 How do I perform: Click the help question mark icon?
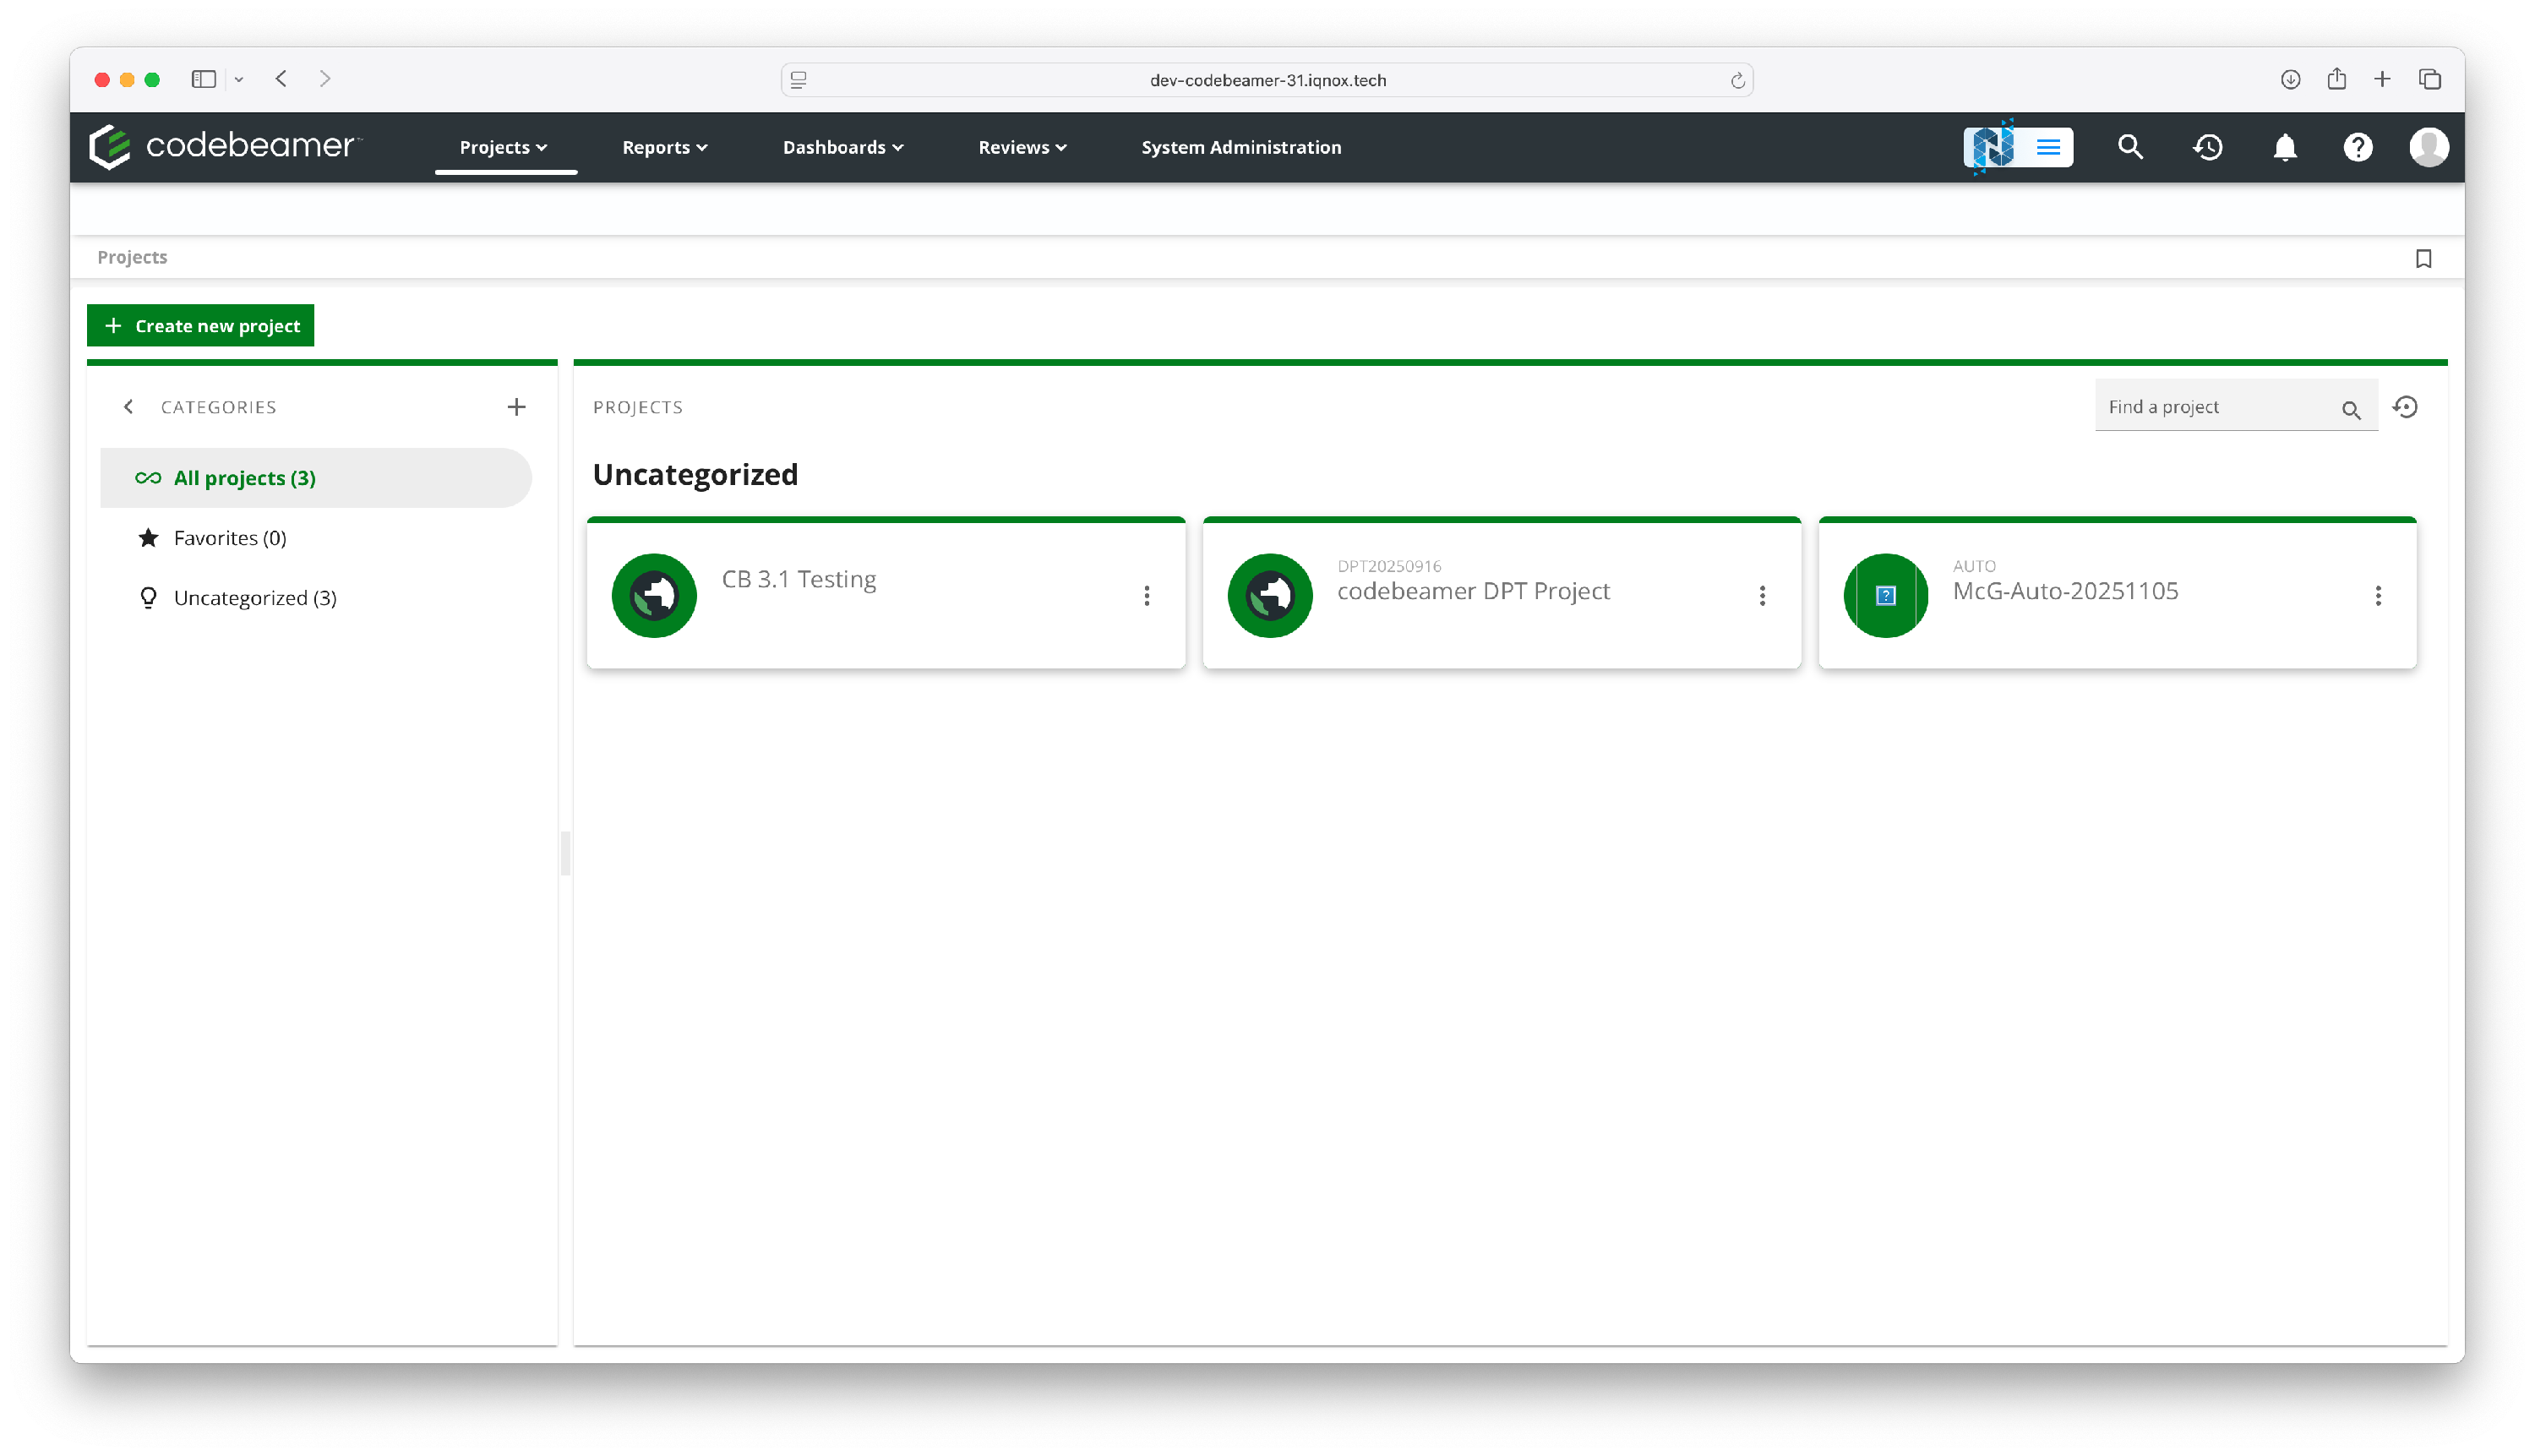pyautogui.click(x=2357, y=147)
